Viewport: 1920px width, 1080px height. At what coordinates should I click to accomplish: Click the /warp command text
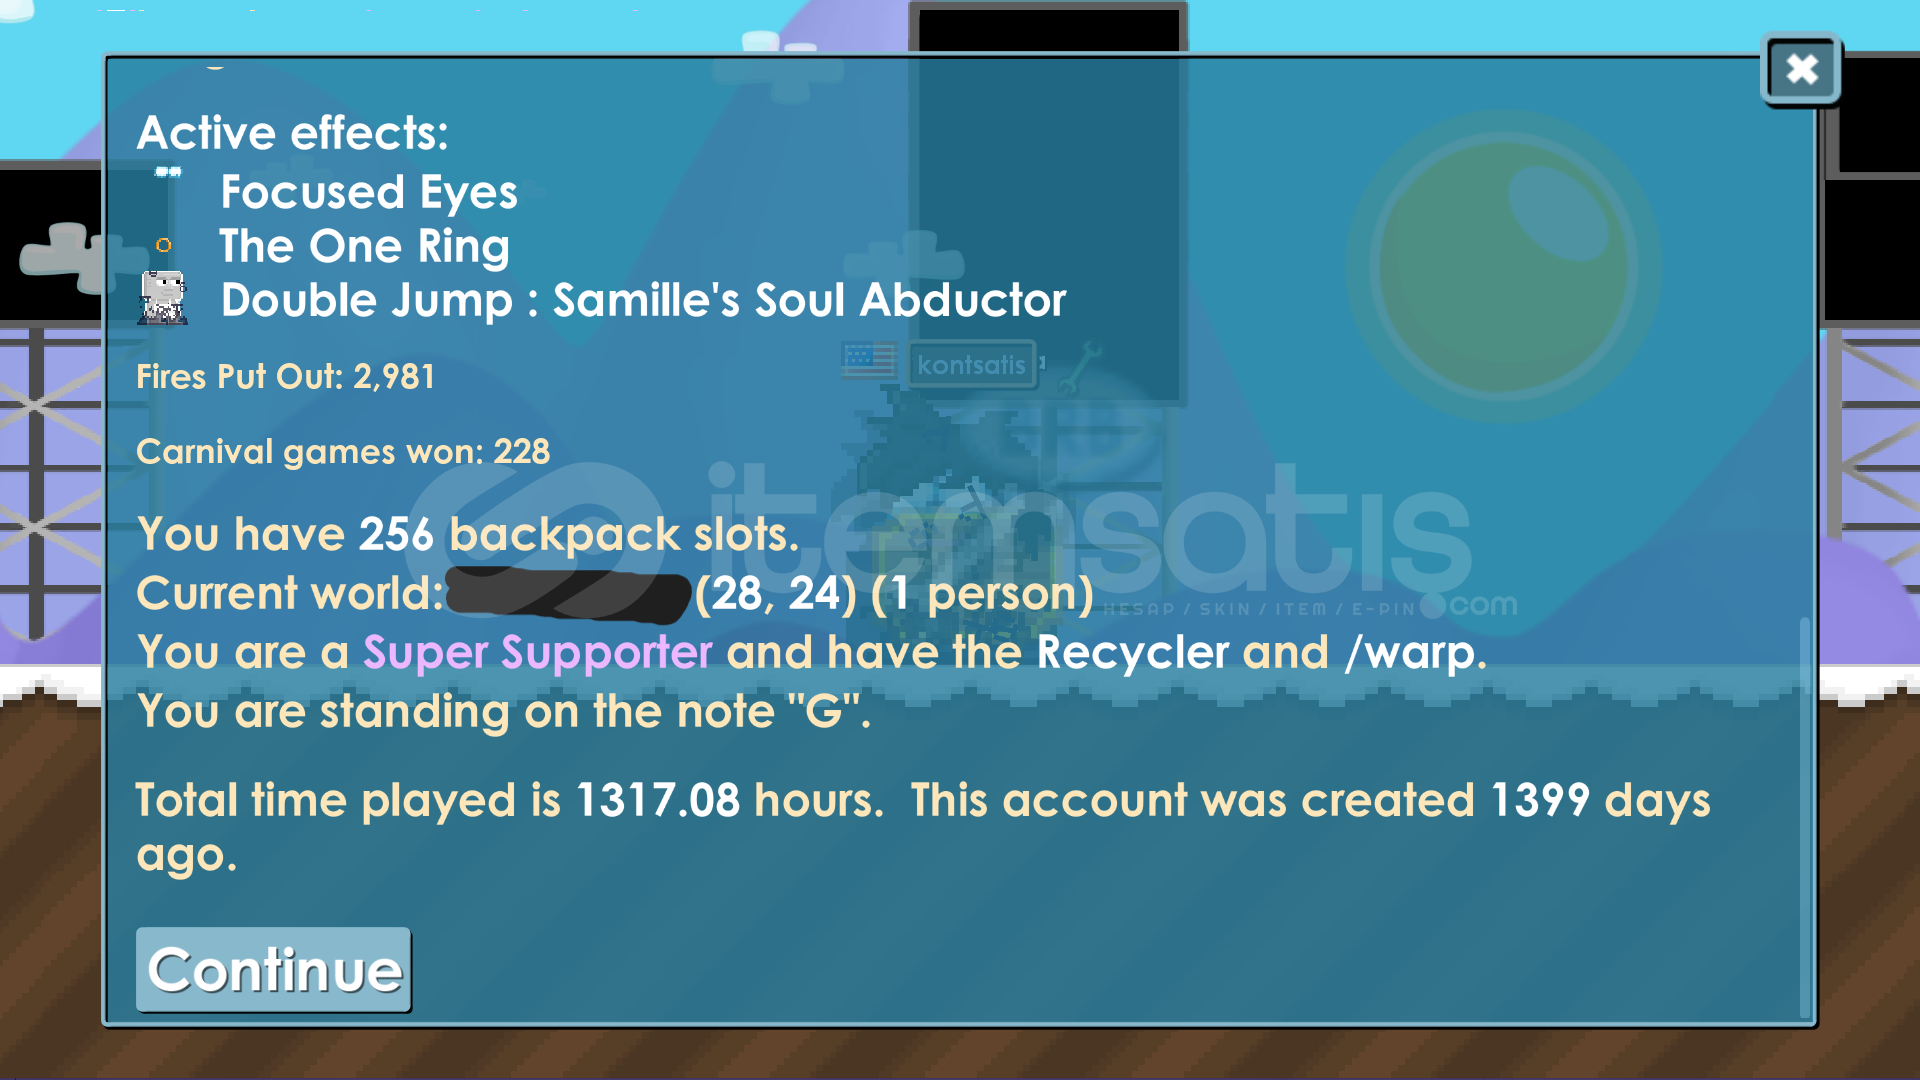click(x=1411, y=654)
